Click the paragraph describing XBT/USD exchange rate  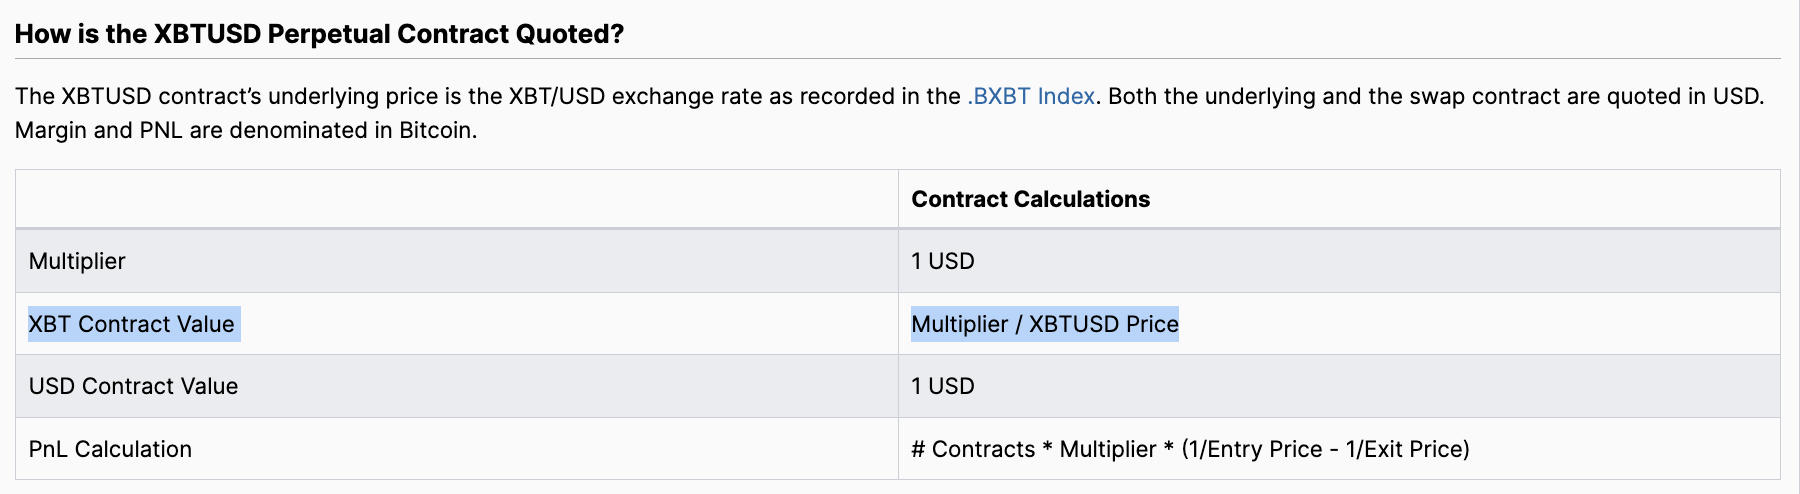(x=890, y=113)
